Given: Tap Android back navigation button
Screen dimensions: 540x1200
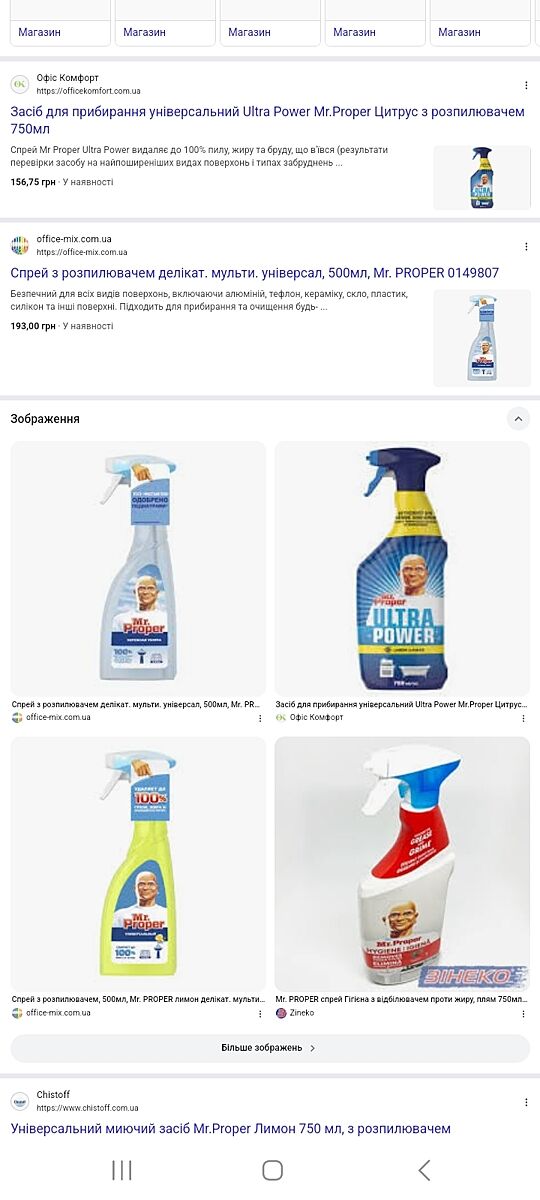Looking at the screenshot, I should click(x=424, y=1170).
